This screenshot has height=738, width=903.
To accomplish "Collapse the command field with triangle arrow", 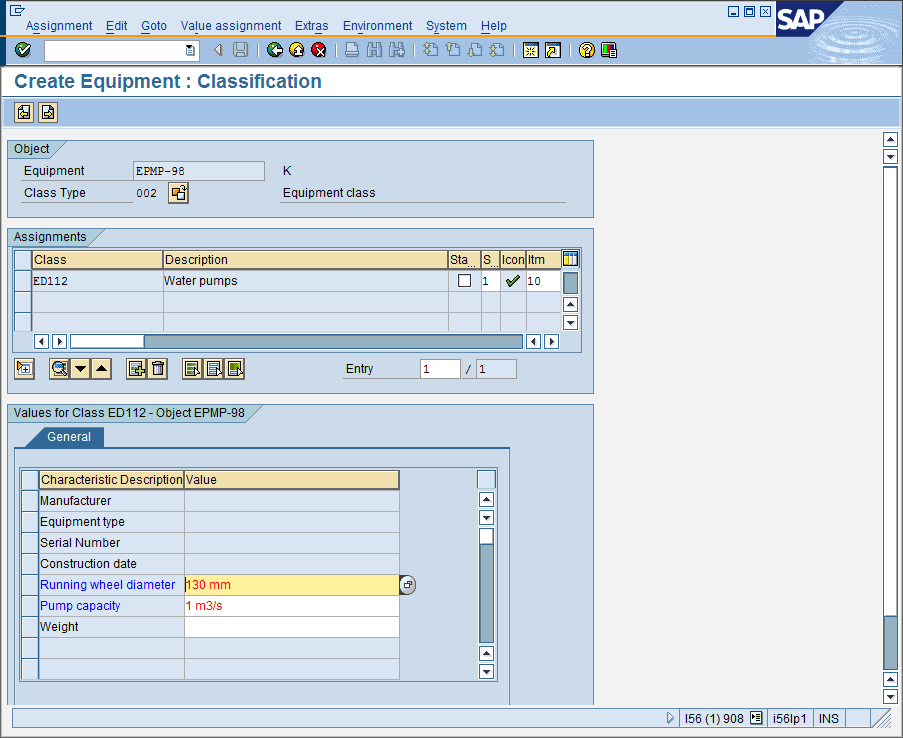I will (x=218, y=50).
